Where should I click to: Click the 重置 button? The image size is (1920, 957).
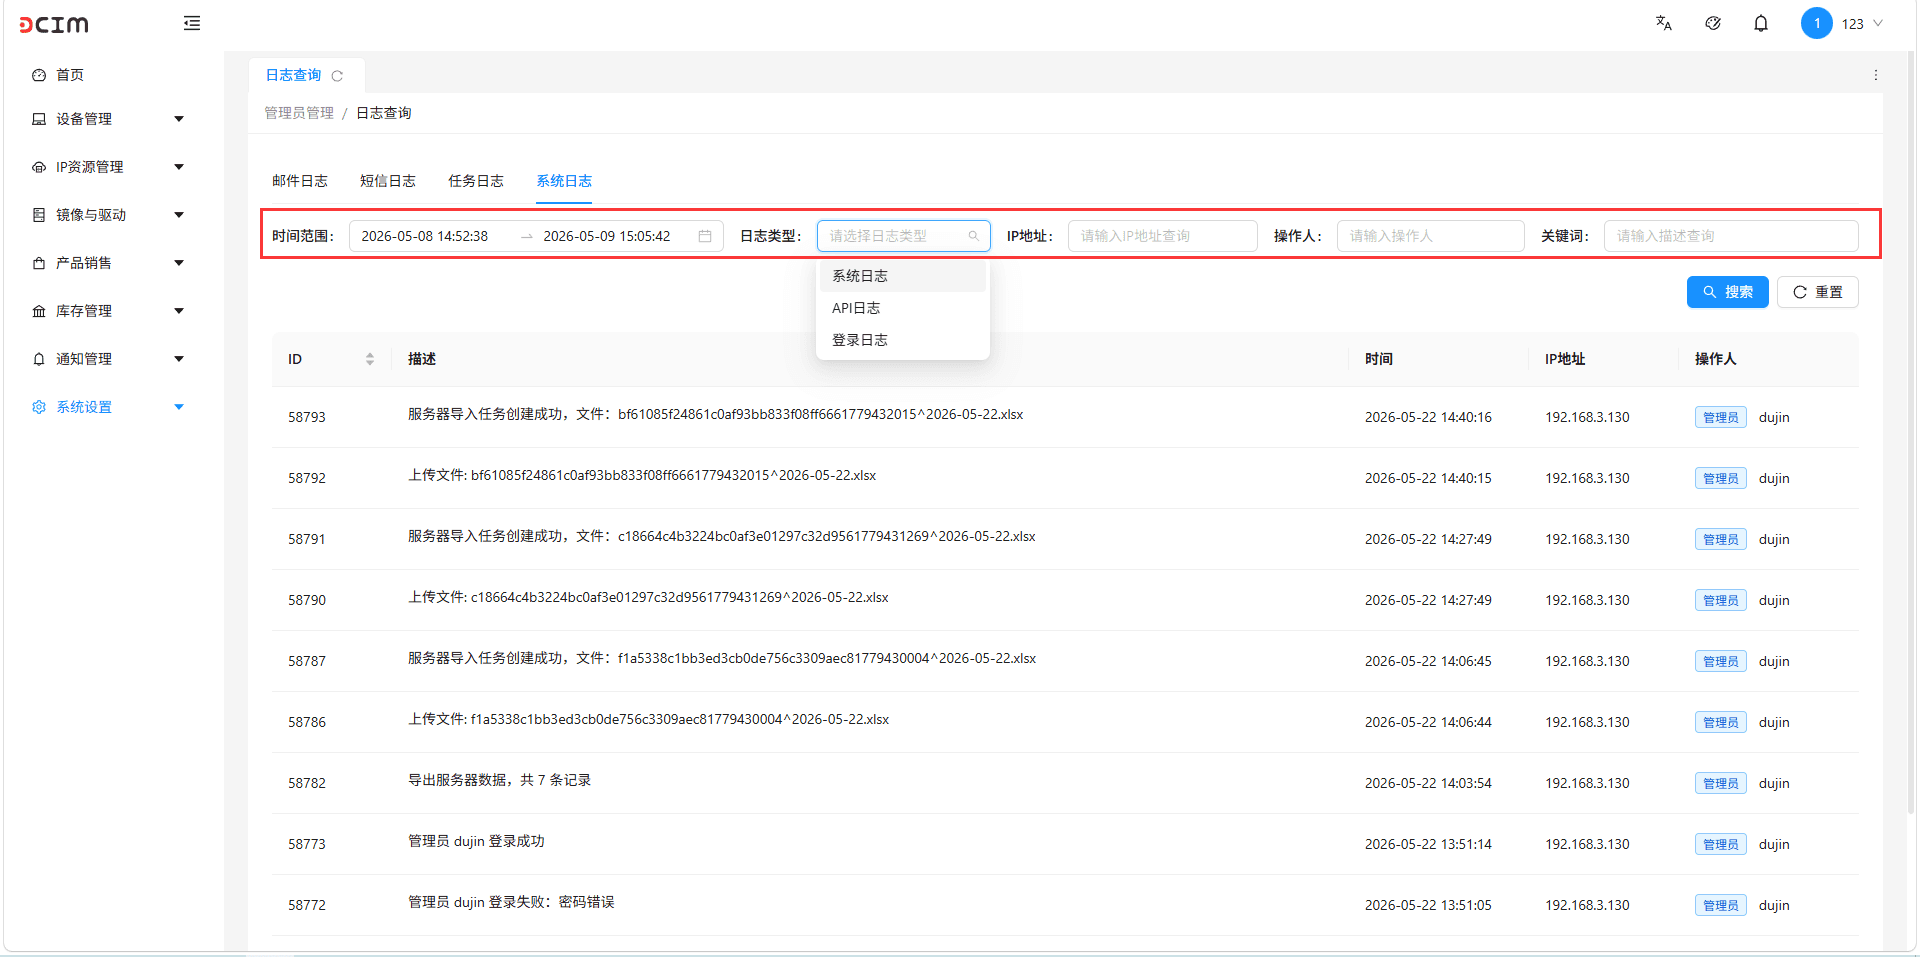[1818, 292]
